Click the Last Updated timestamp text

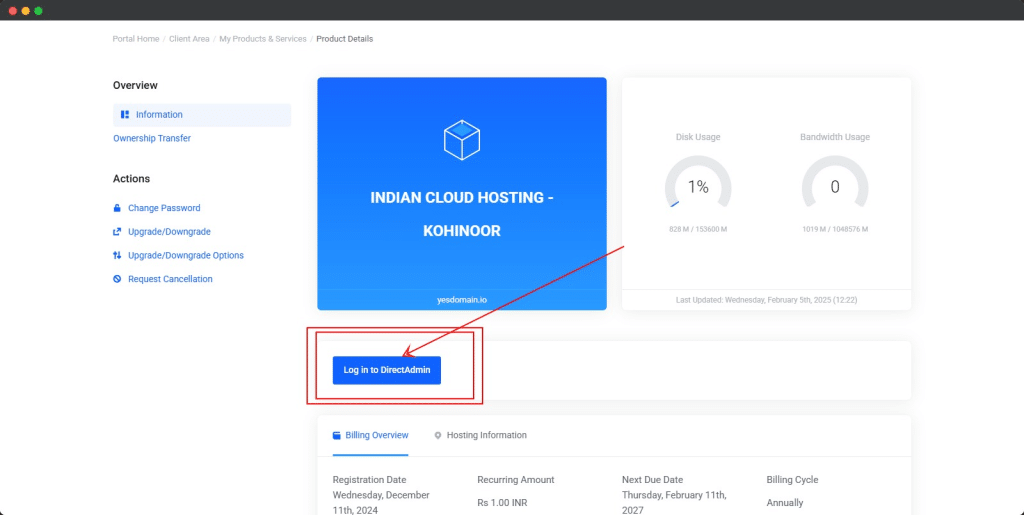click(766, 300)
